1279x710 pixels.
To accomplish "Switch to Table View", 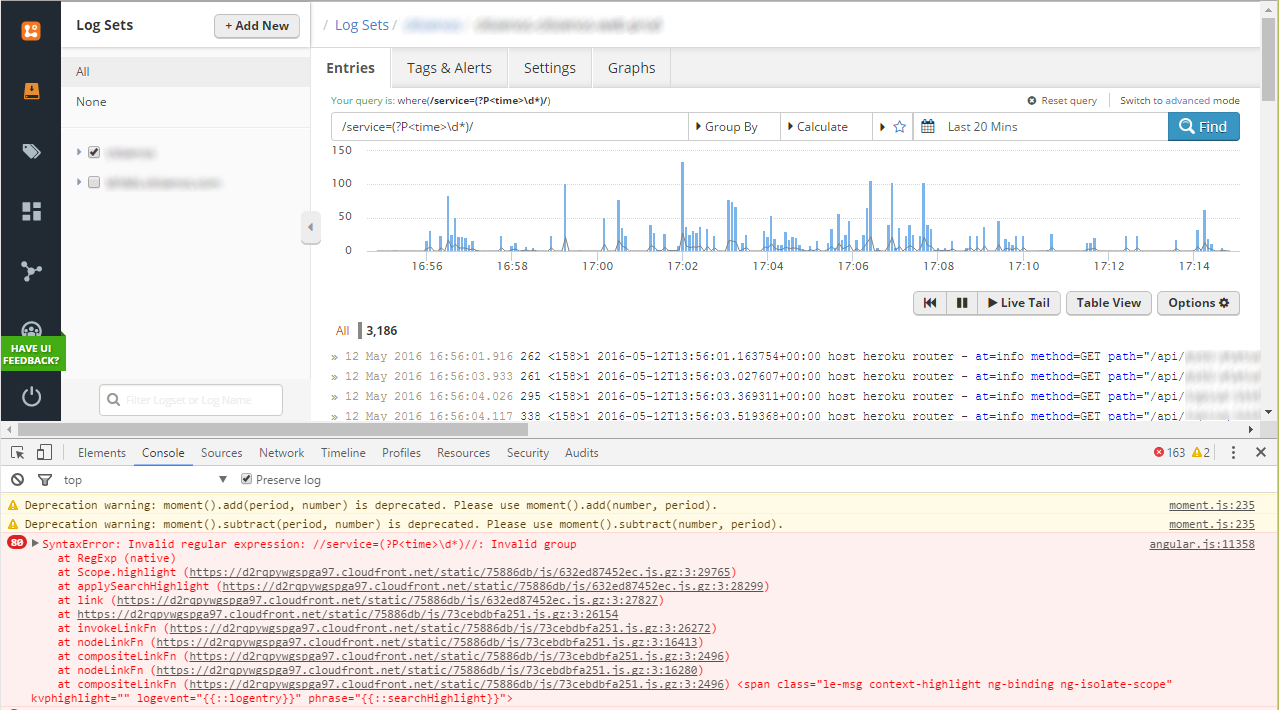I will 1109,303.
